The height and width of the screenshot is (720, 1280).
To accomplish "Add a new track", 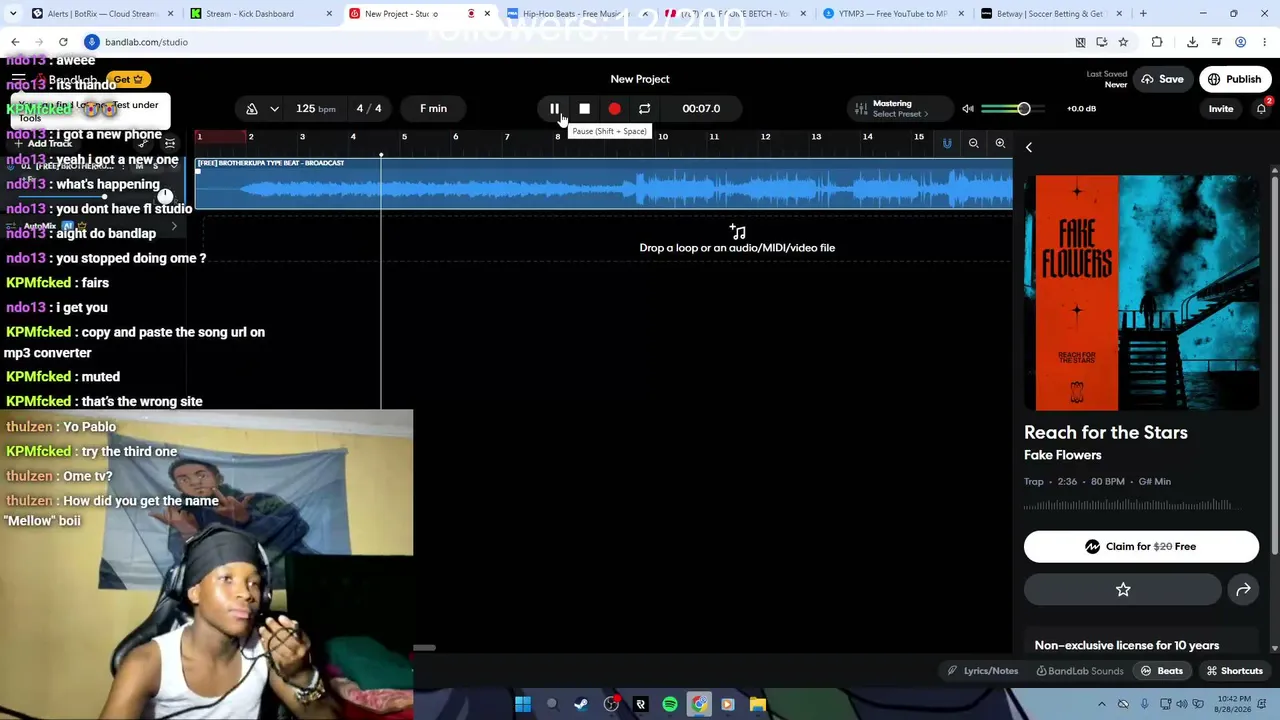I will pyautogui.click(x=43, y=144).
